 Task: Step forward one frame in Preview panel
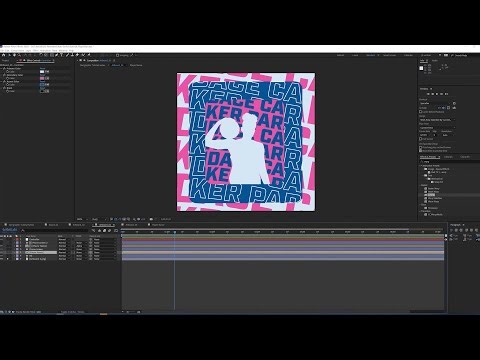click(441, 94)
